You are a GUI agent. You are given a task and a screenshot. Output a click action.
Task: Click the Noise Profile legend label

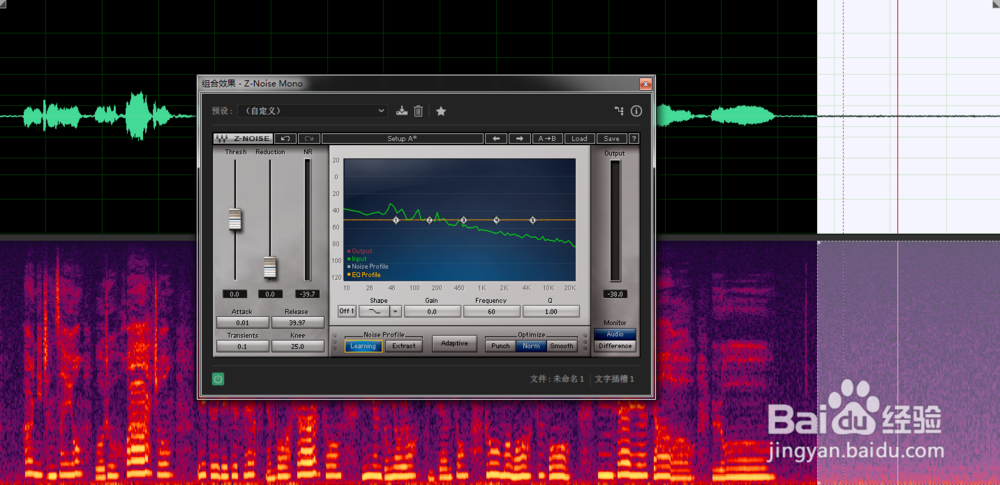point(370,266)
